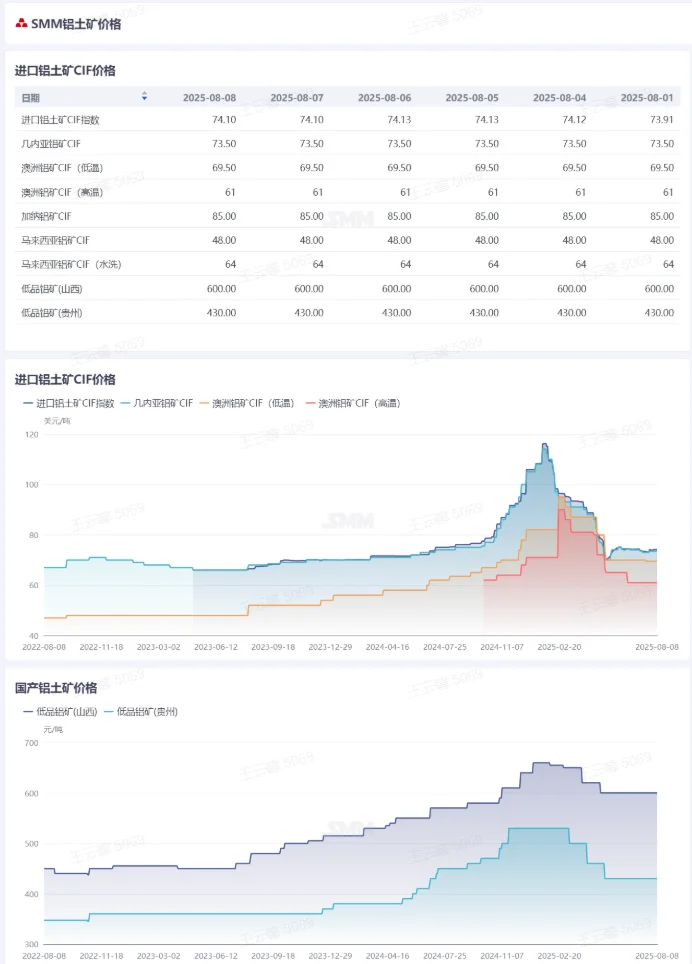Click the 74.13 index value under 2025-08-05
The image size is (692, 964).
click(487, 120)
